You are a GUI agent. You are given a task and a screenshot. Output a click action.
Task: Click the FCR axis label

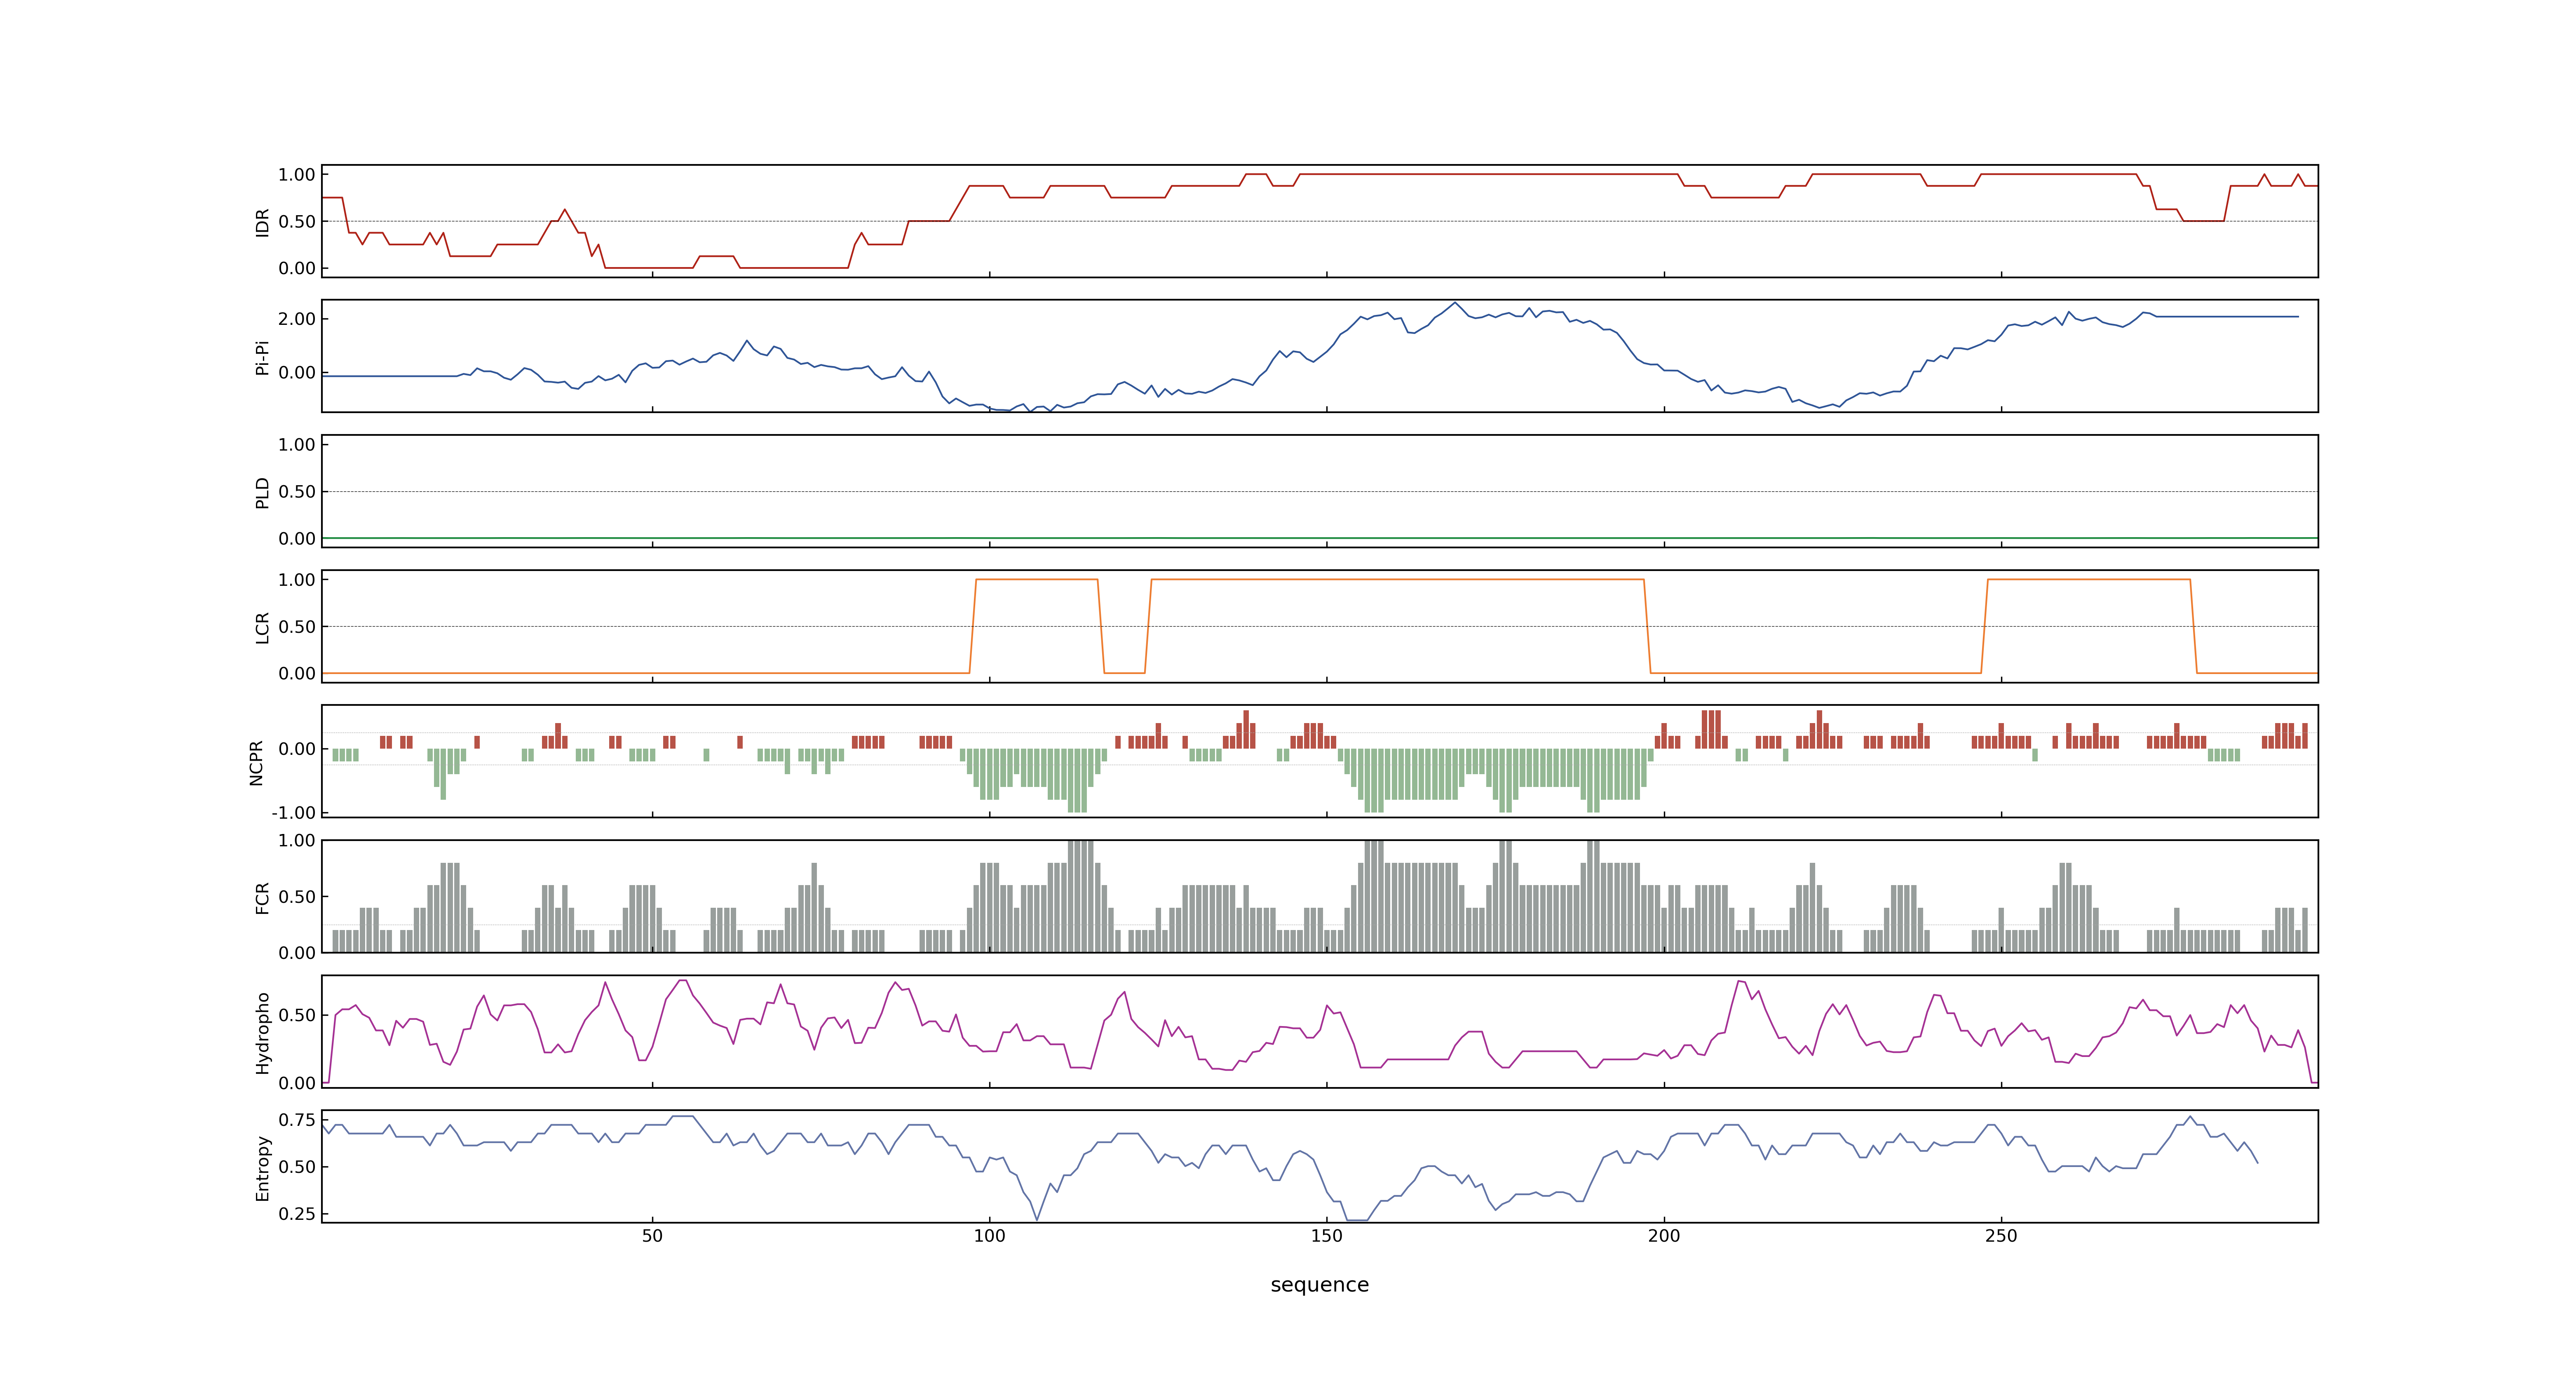coord(262,897)
